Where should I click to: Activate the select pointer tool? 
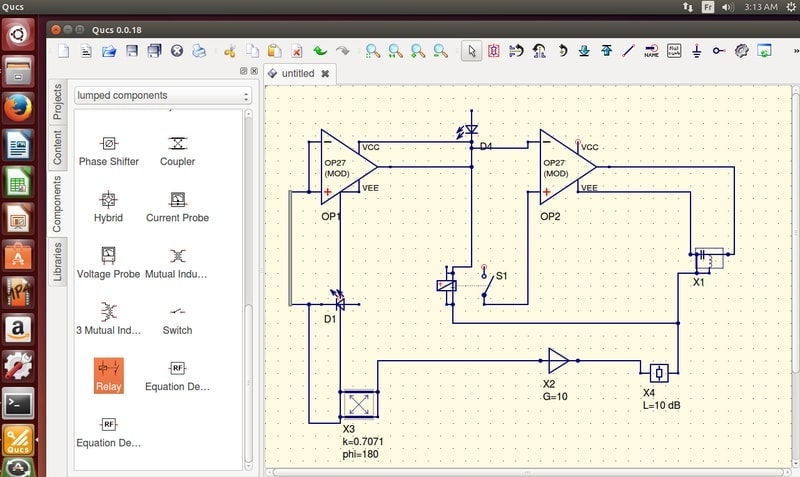point(471,51)
